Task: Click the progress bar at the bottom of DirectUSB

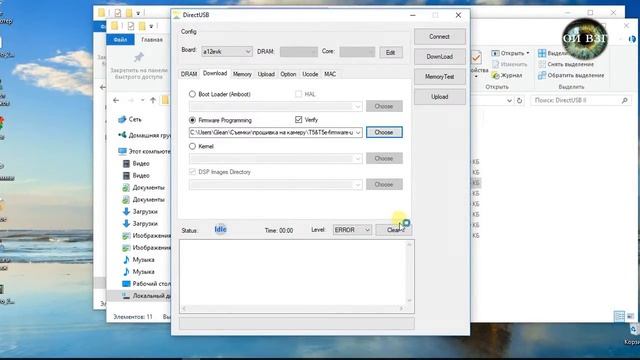Action: coord(297,324)
